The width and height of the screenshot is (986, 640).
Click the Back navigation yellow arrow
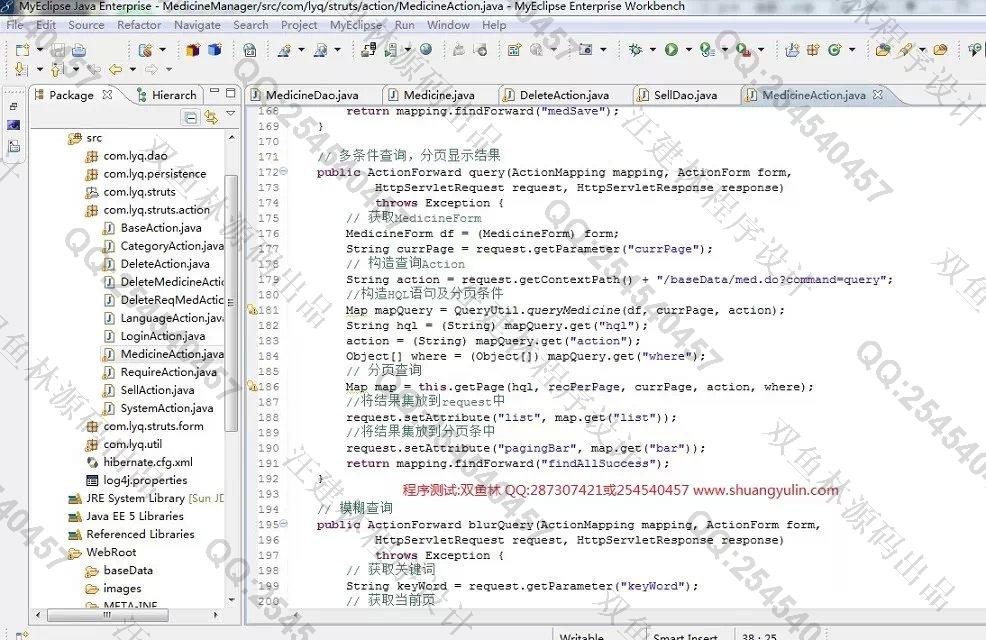point(115,69)
